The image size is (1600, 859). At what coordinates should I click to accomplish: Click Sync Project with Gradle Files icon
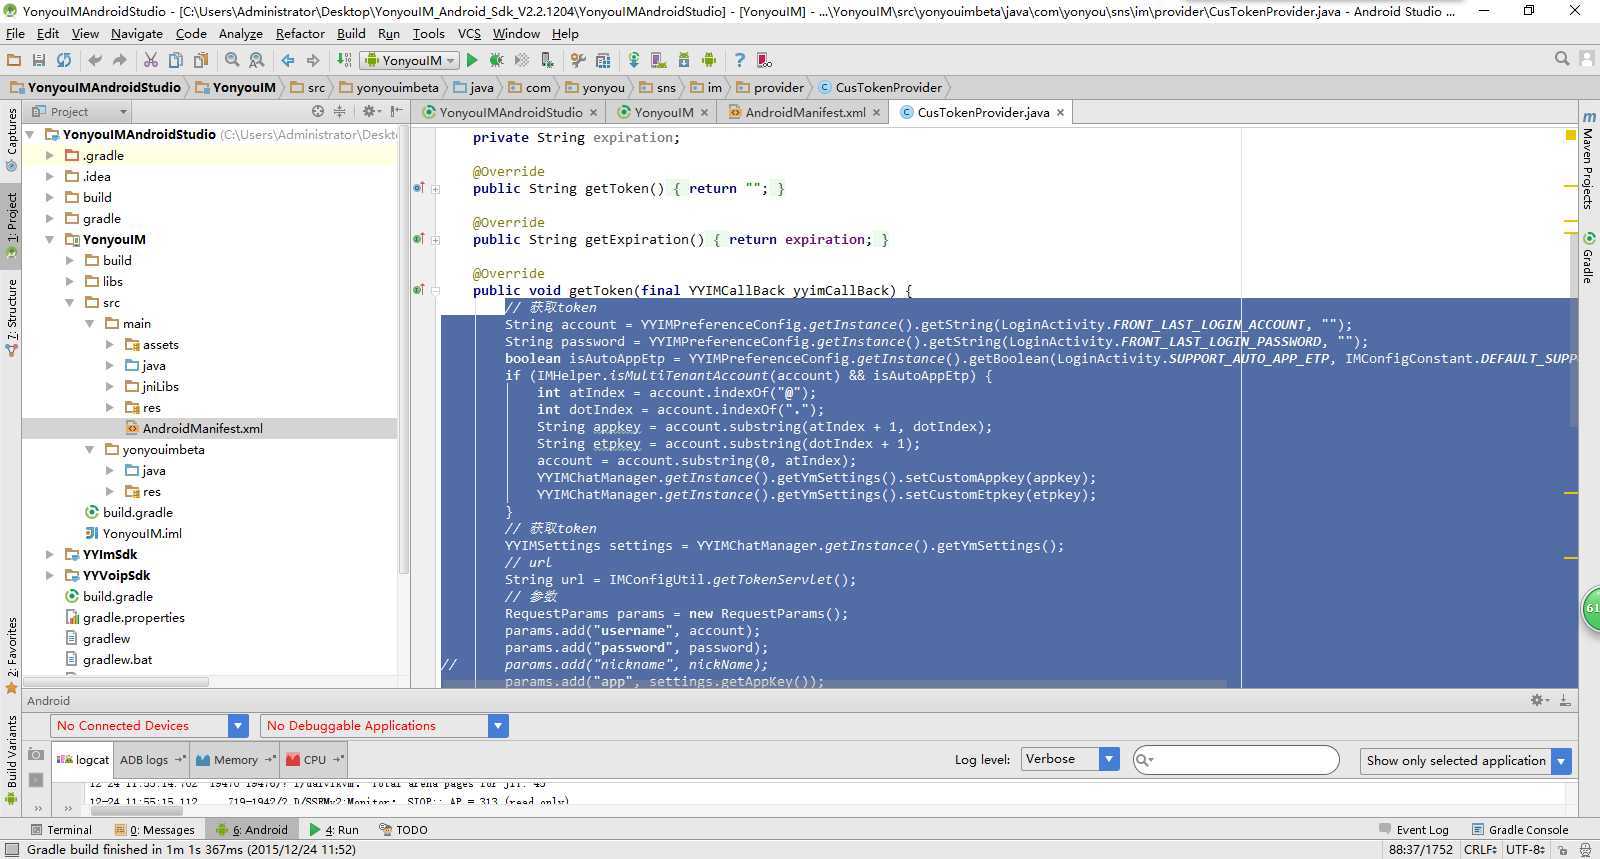tap(634, 60)
